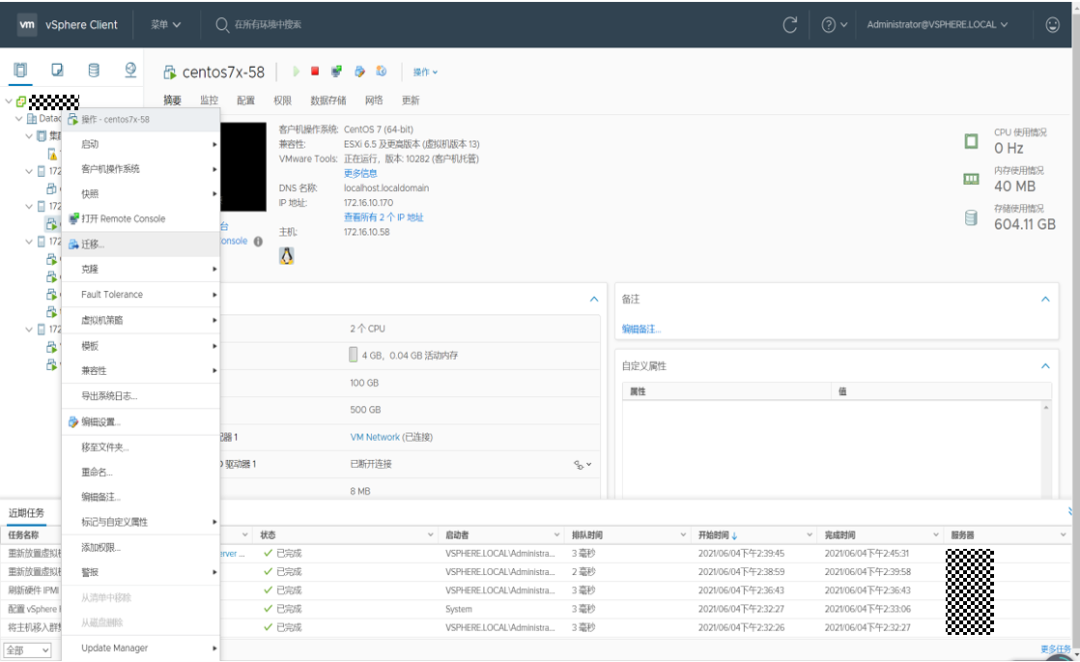
Task: Choose 重命名... in the context menu
Action: [x=141, y=472]
